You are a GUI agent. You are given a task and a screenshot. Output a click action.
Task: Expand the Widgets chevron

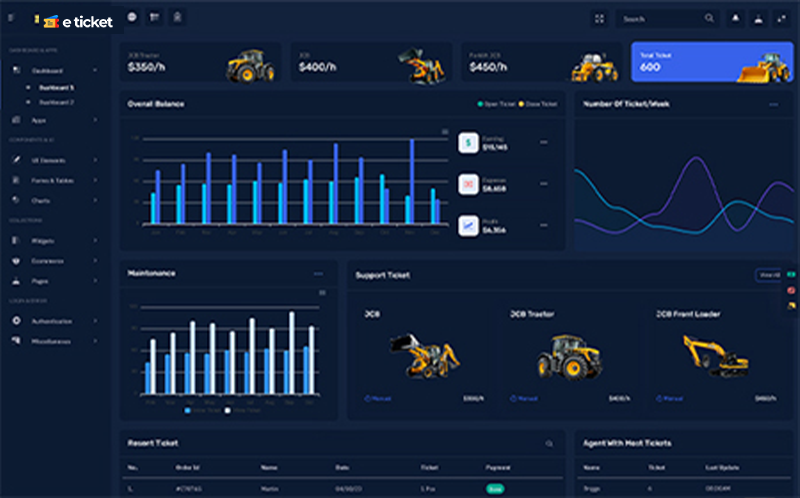tap(95, 240)
